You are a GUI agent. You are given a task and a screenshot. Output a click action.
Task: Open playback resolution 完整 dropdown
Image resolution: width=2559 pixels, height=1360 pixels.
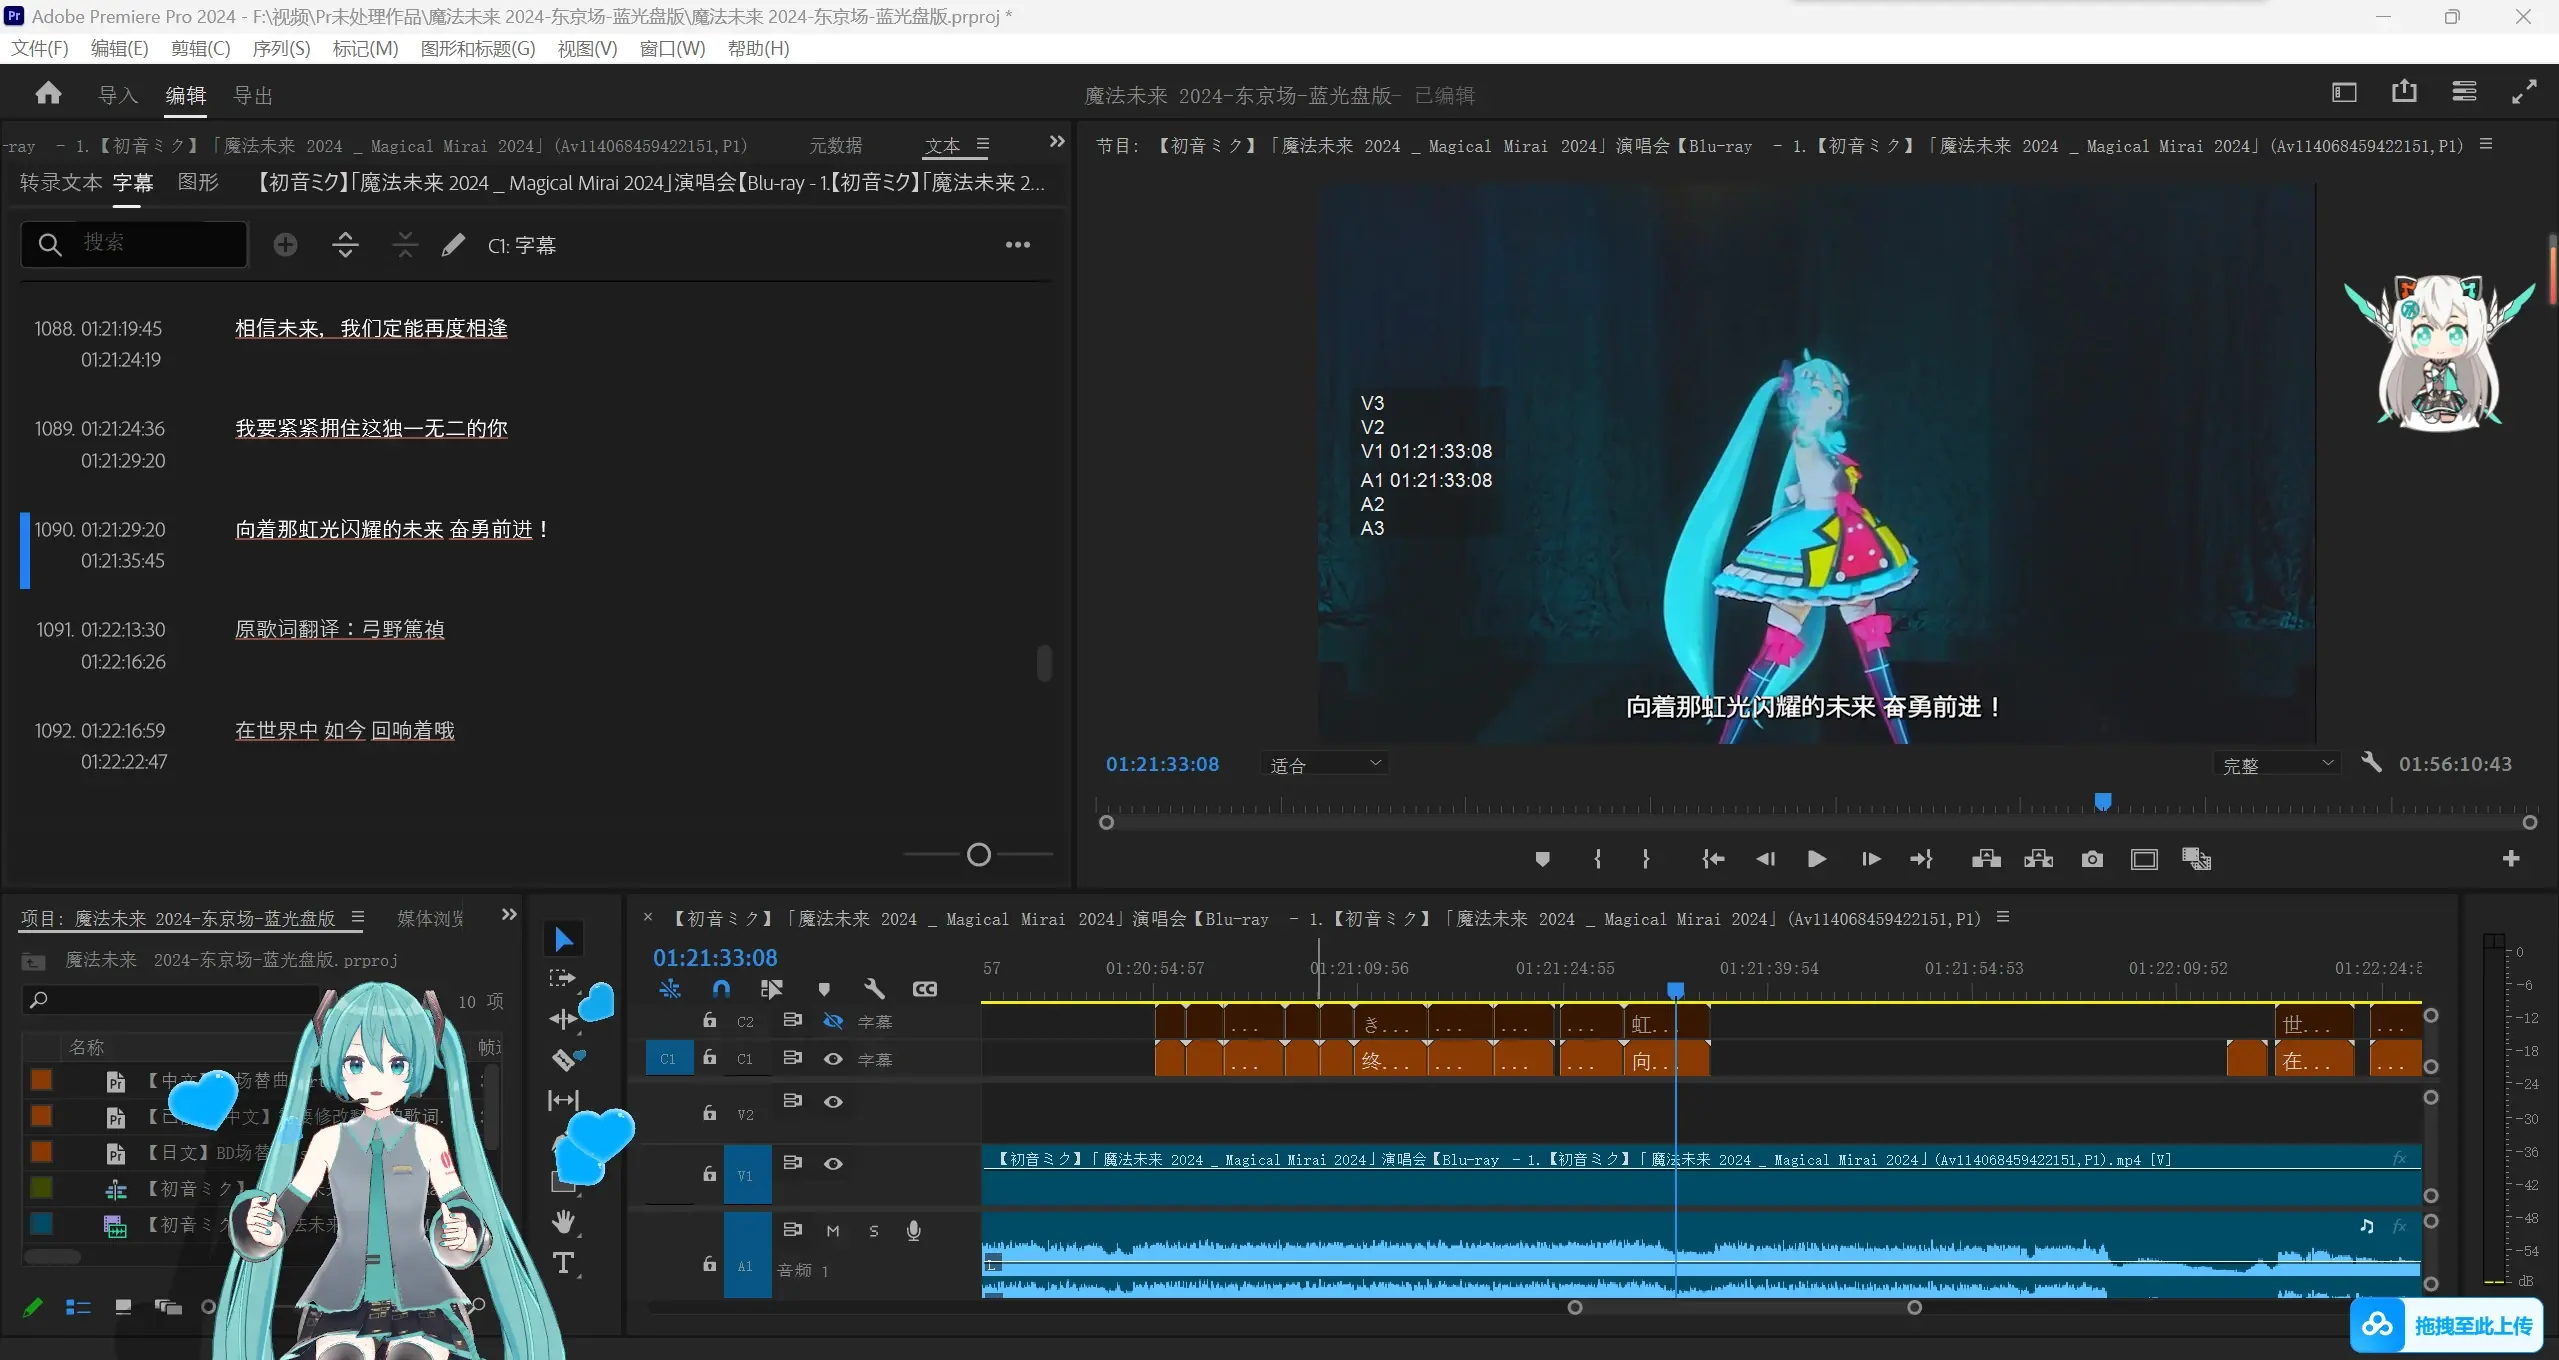(x=2277, y=764)
